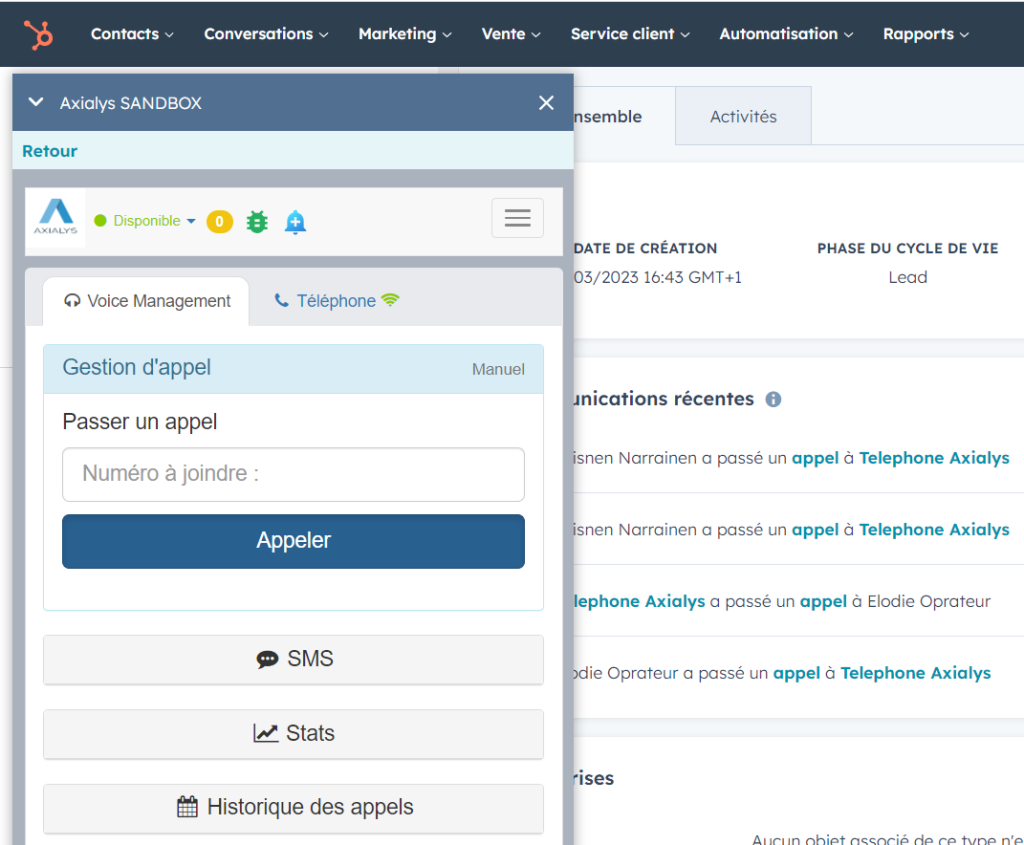Click the Retour link
This screenshot has width=1024, height=845.
click(x=49, y=151)
